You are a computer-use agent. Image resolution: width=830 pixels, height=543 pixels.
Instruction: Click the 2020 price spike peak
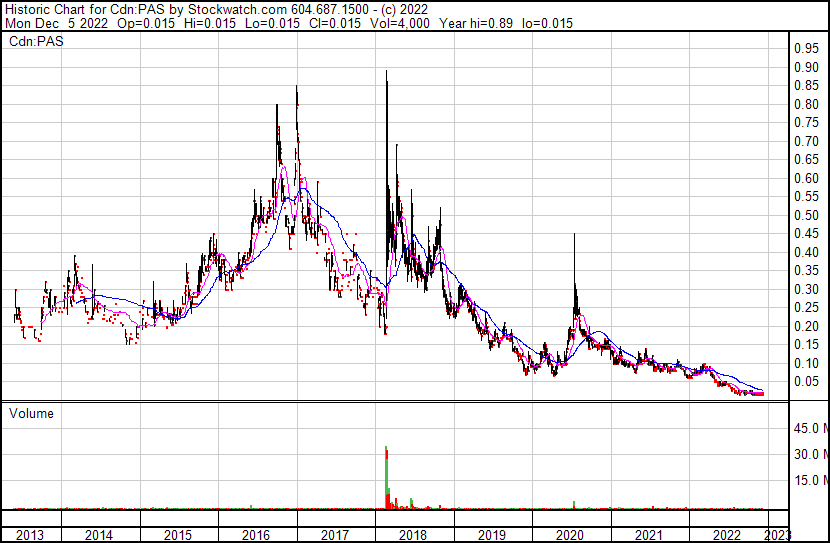pyautogui.click(x=573, y=236)
